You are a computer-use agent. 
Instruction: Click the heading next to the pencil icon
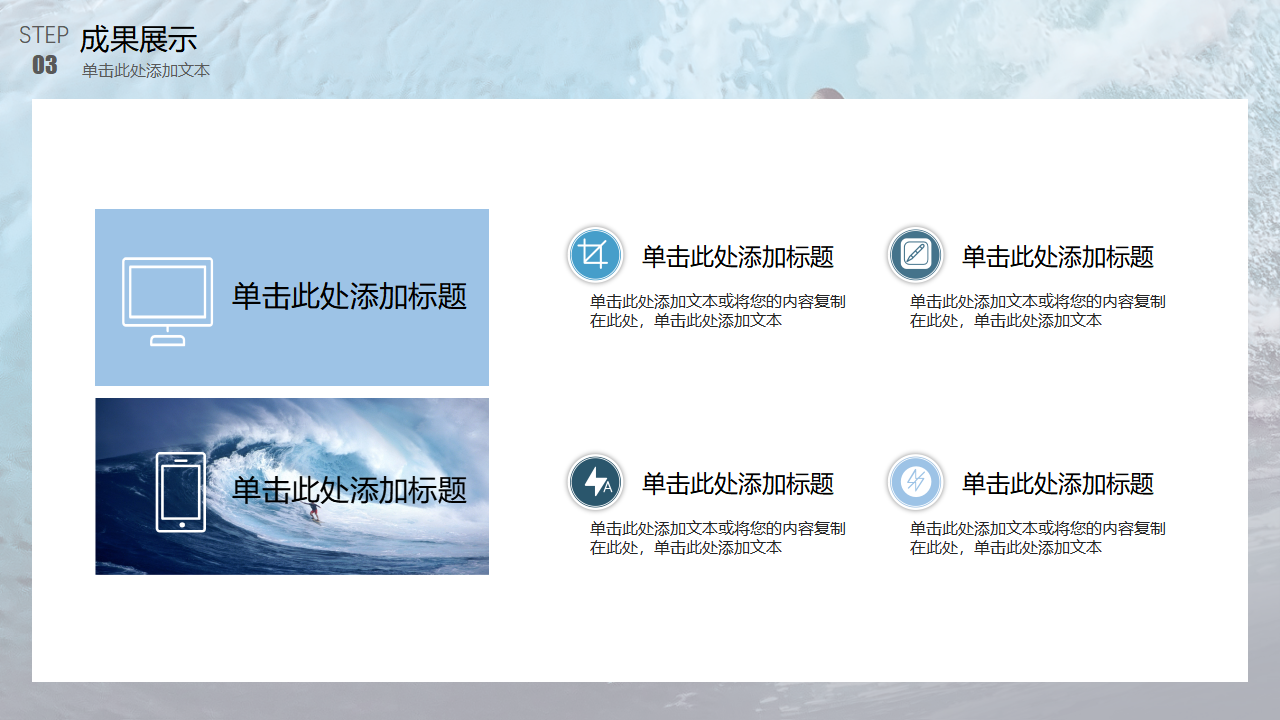[x=1058, y=257]
